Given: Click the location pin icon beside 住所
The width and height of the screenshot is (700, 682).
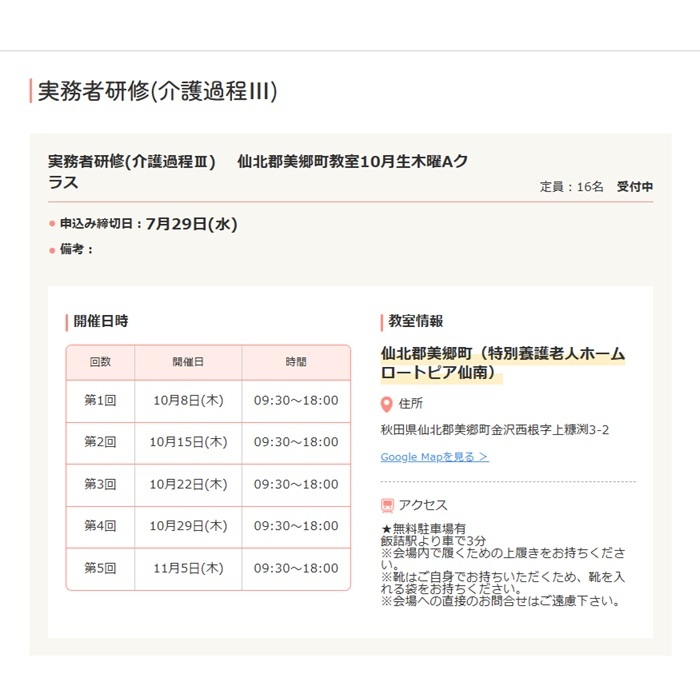Looking at the screenshot, I should click(387, 404).
